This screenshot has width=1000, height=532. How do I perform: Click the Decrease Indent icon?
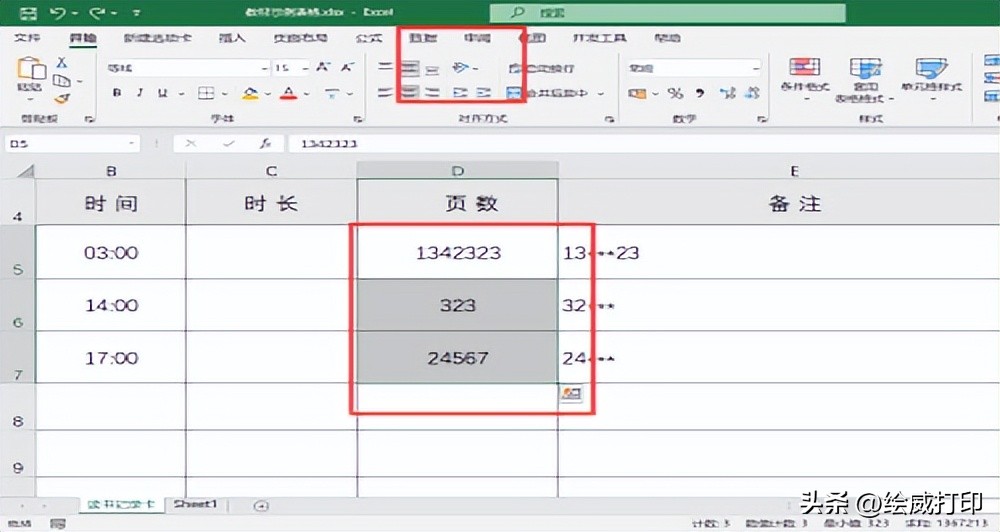[x=460, y=93]
